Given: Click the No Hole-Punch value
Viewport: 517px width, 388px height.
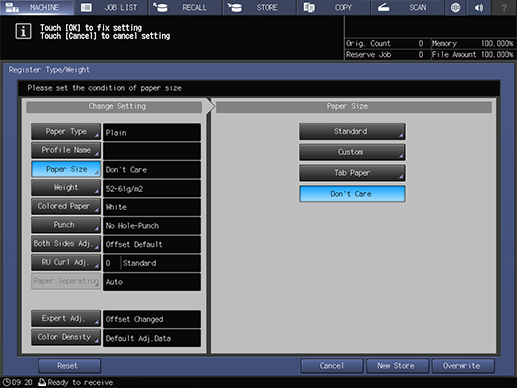Looking at the screenshot, I should click(x=152, y=226).
